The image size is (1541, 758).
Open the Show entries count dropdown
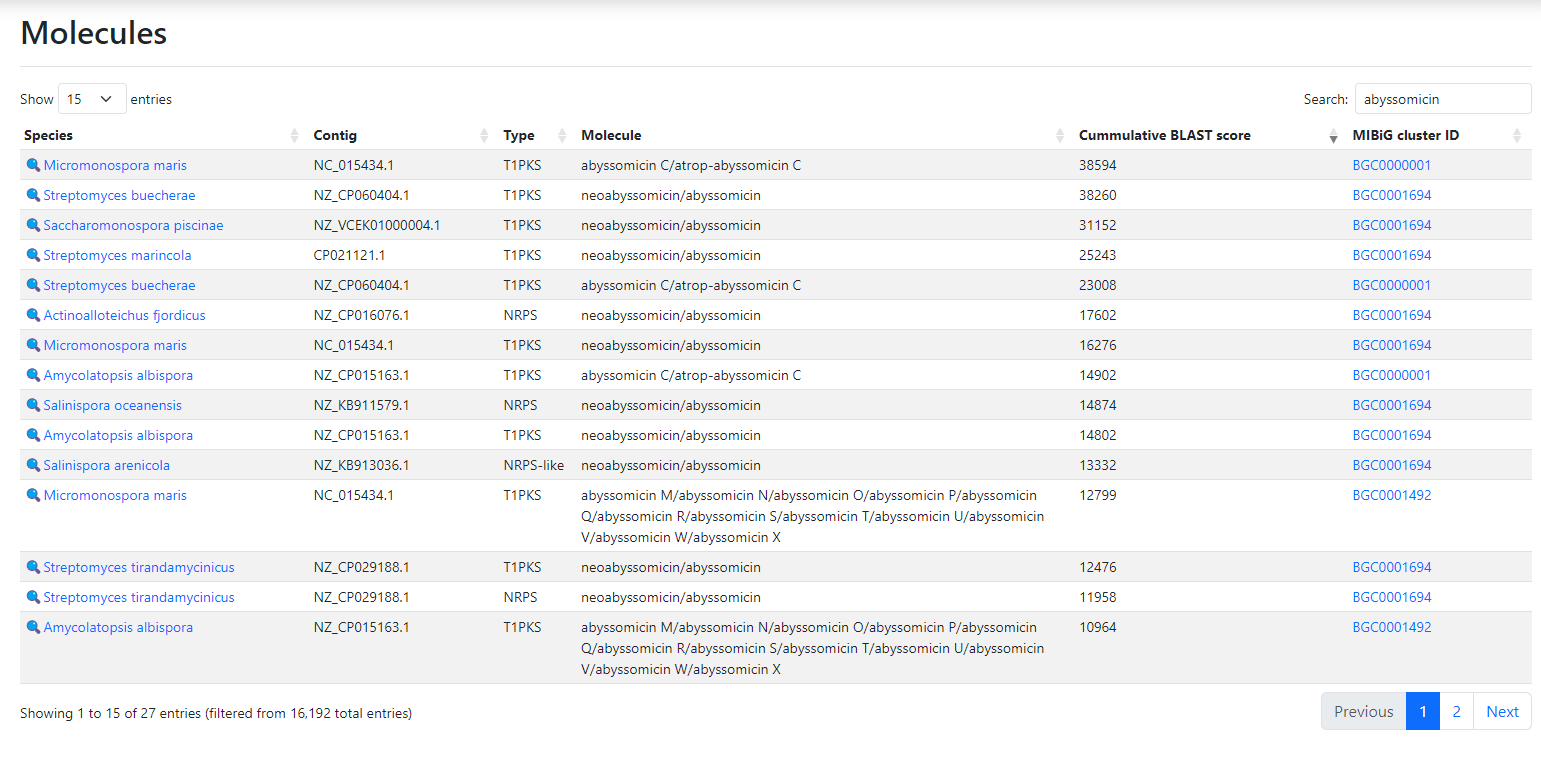point(92,99)
